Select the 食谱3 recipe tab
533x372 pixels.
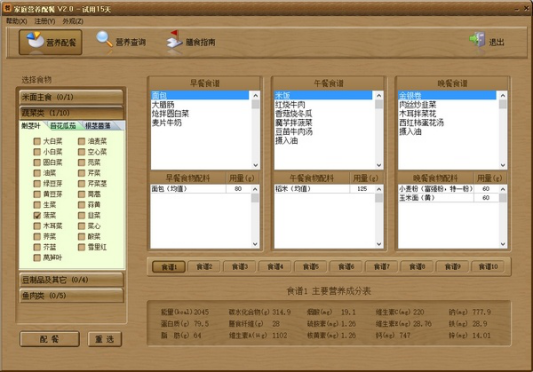point(240,267)
